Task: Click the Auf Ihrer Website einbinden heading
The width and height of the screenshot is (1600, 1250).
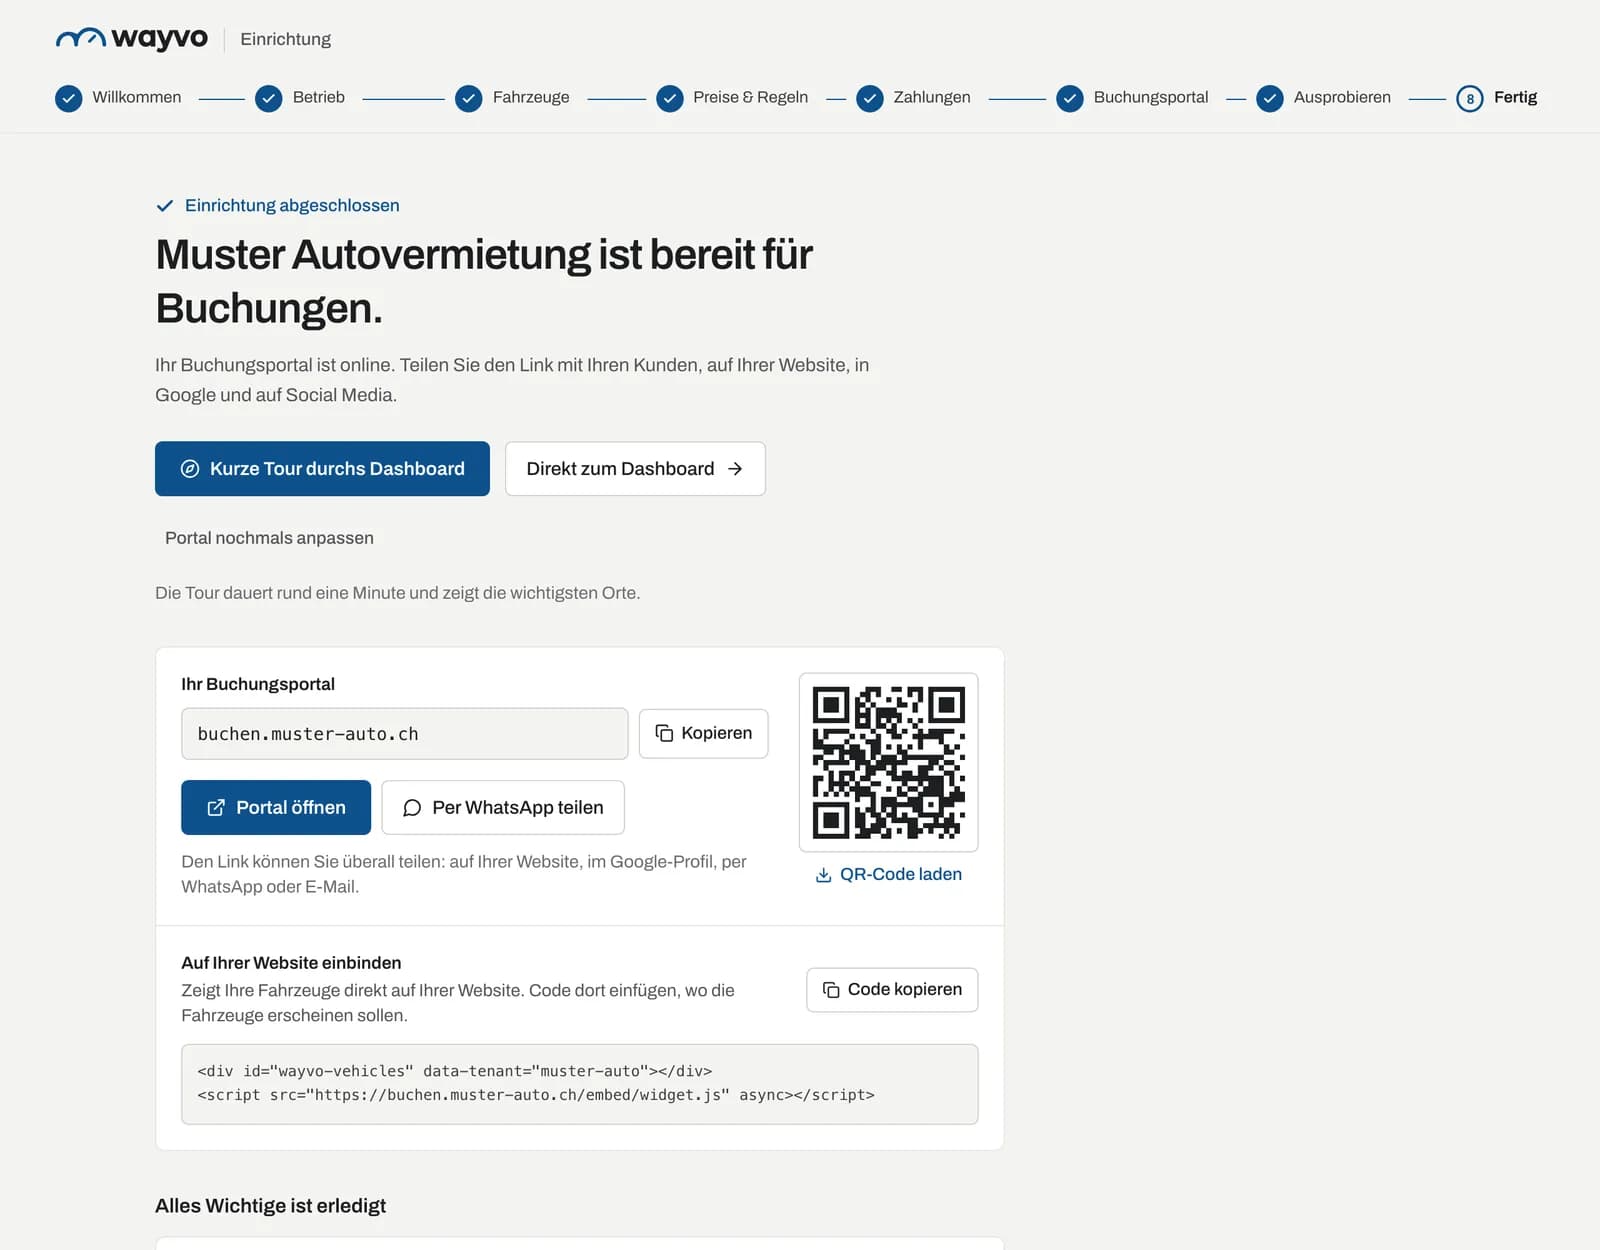Action: (291, 963)
